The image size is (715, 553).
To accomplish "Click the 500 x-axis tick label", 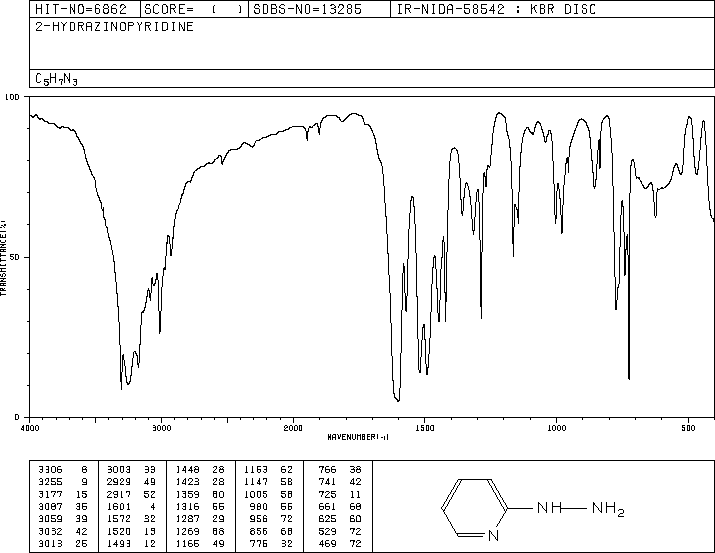I will [x=688, y=428].
